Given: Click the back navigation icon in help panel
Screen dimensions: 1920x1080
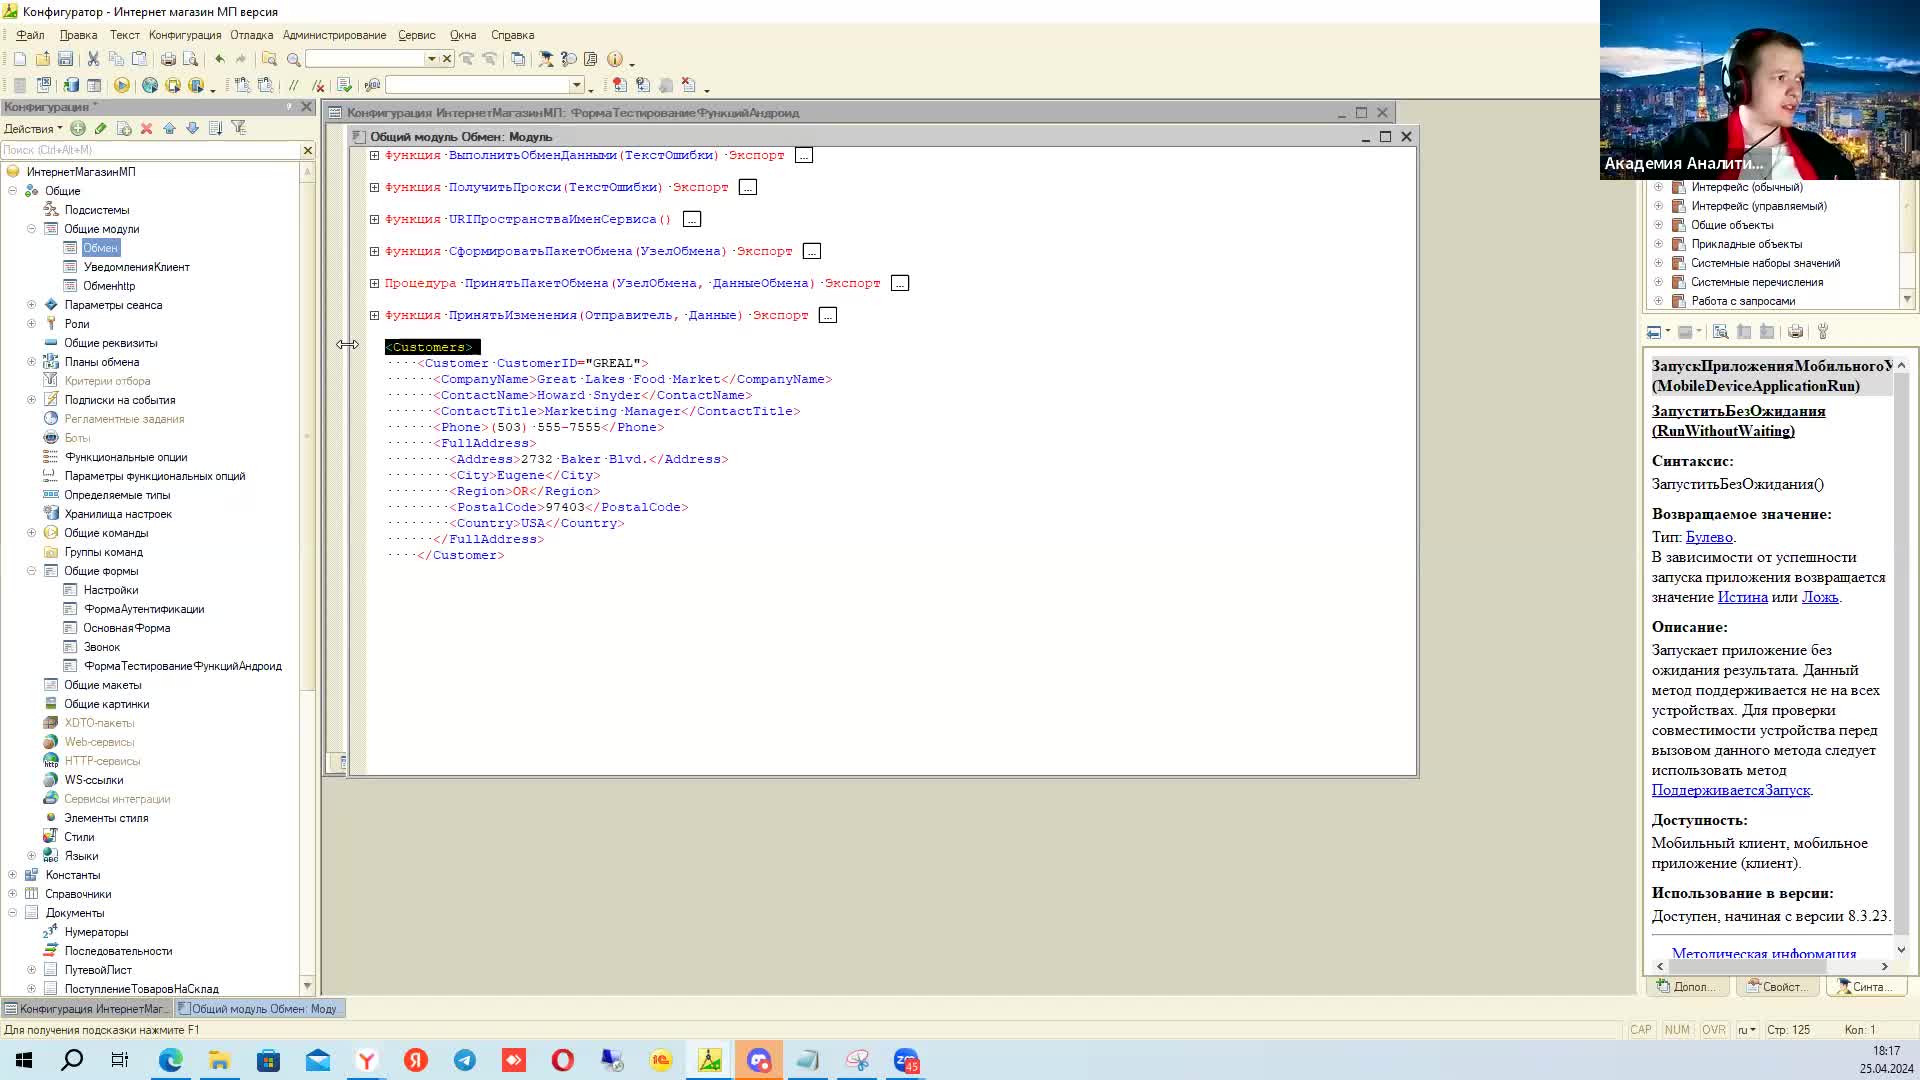Looking at the screenshot, I should (x=1654, y=332).
